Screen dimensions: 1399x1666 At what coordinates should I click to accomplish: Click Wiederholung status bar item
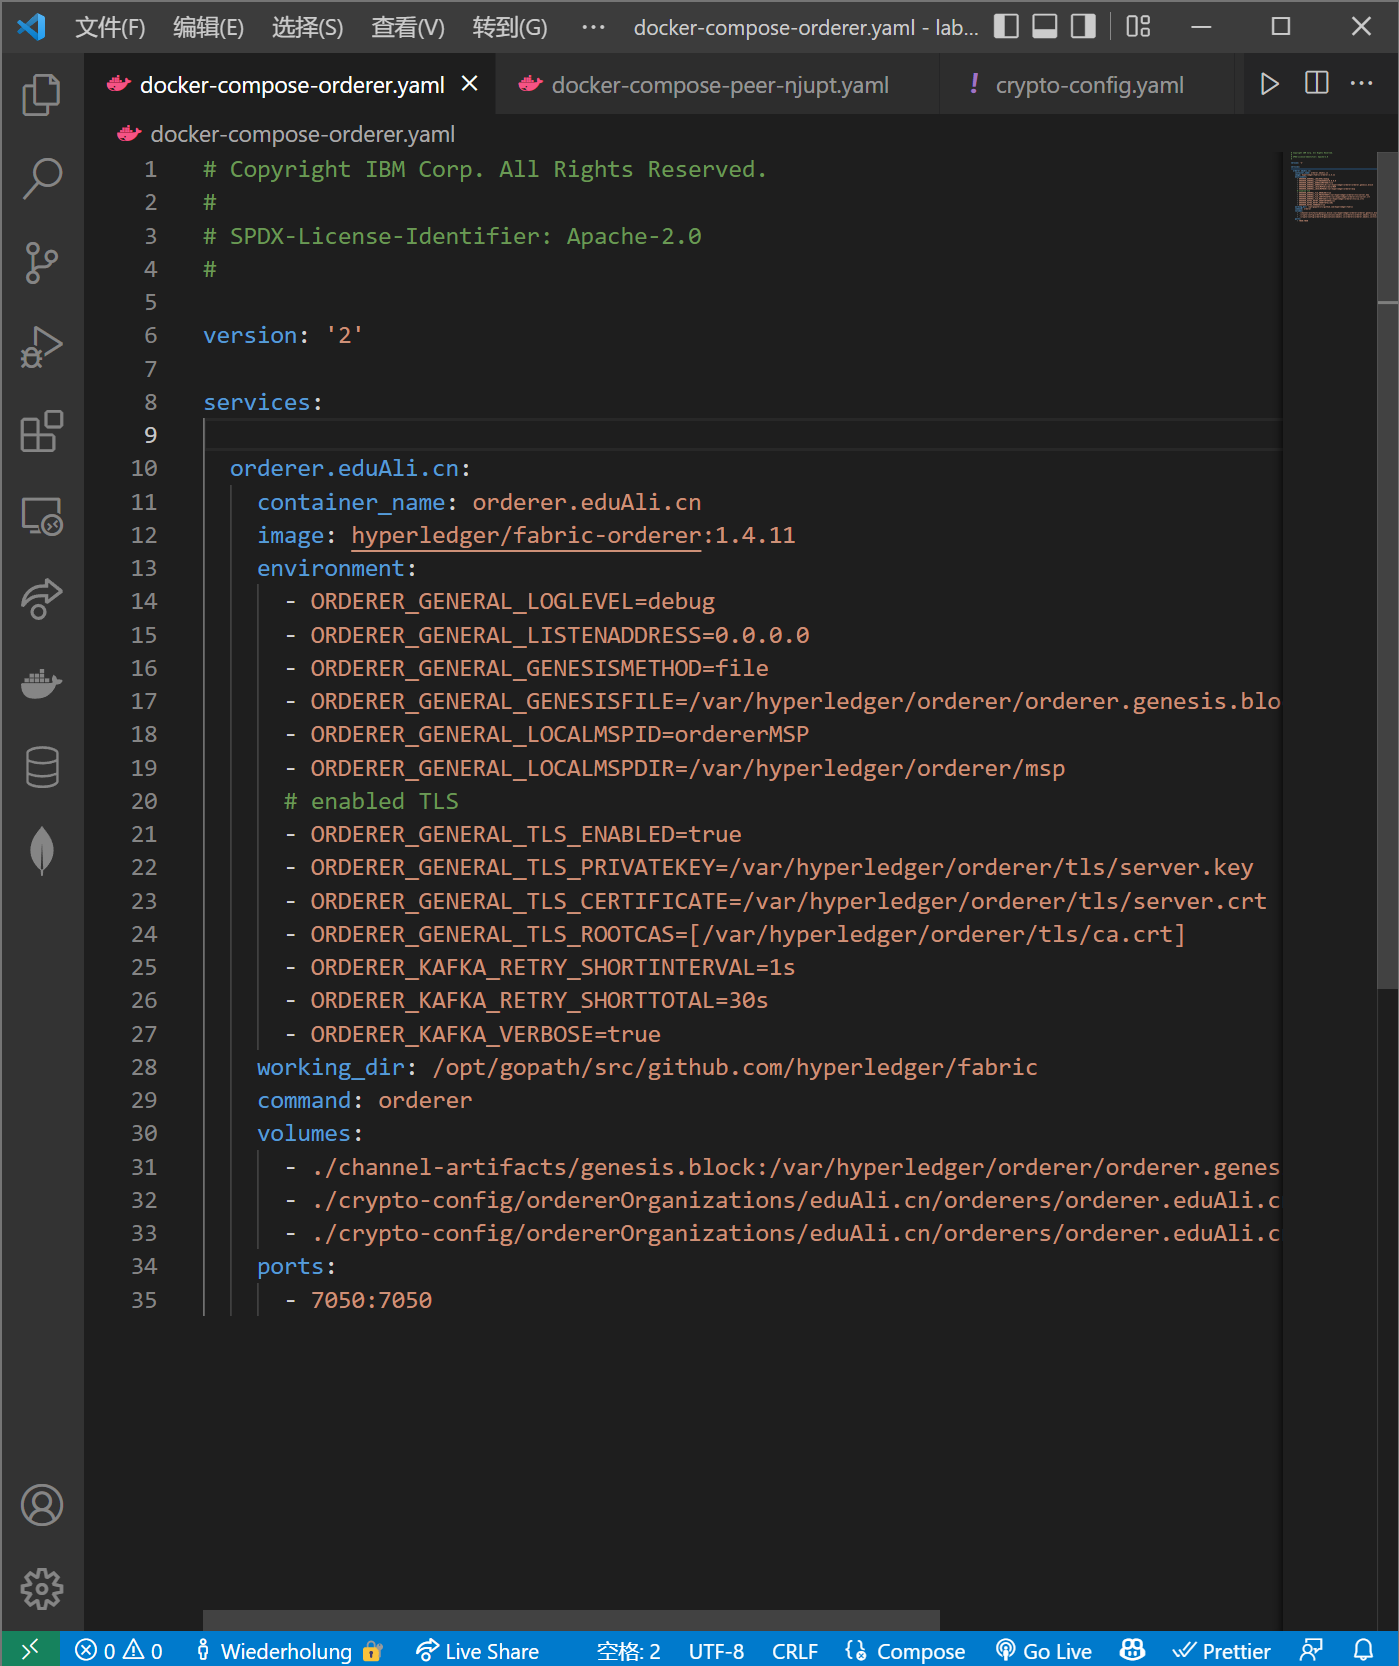click(x=288, y=1650)
